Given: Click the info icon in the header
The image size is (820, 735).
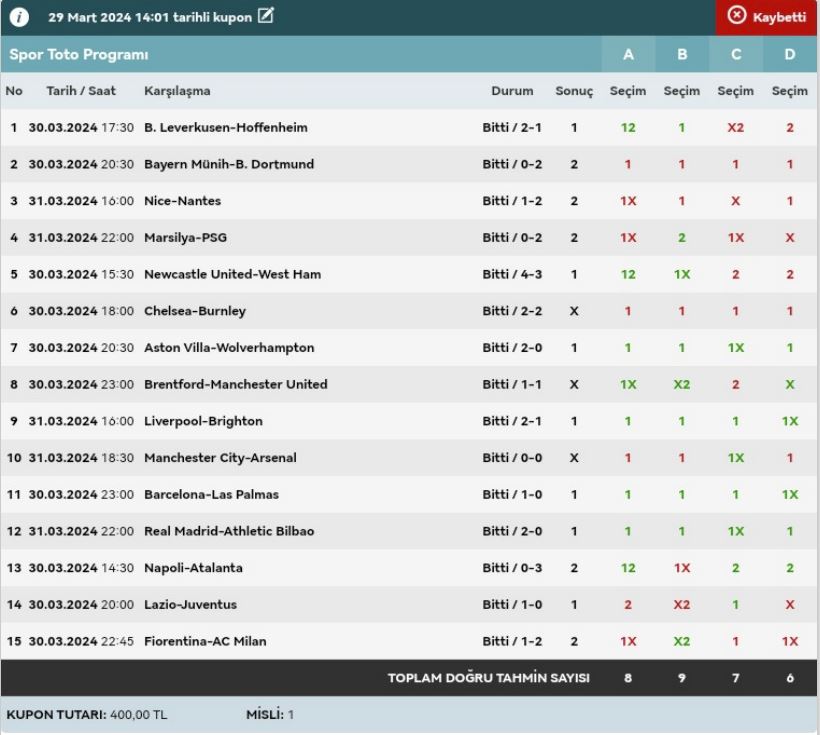Looking at the screenshot, I should point(21,17).
